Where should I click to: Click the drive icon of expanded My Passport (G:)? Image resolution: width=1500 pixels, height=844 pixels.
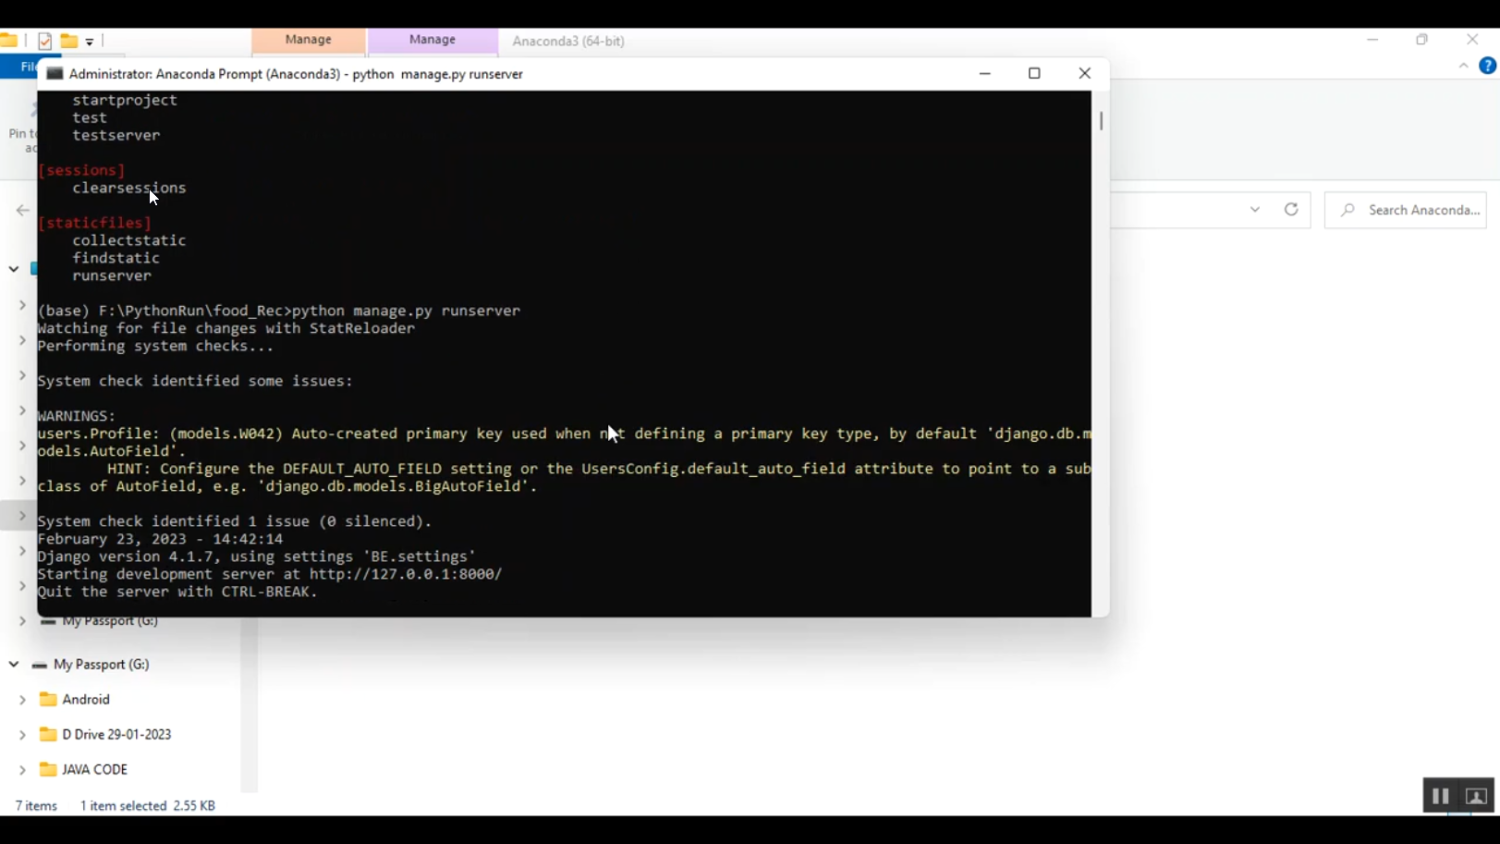[x=39, y=665]
